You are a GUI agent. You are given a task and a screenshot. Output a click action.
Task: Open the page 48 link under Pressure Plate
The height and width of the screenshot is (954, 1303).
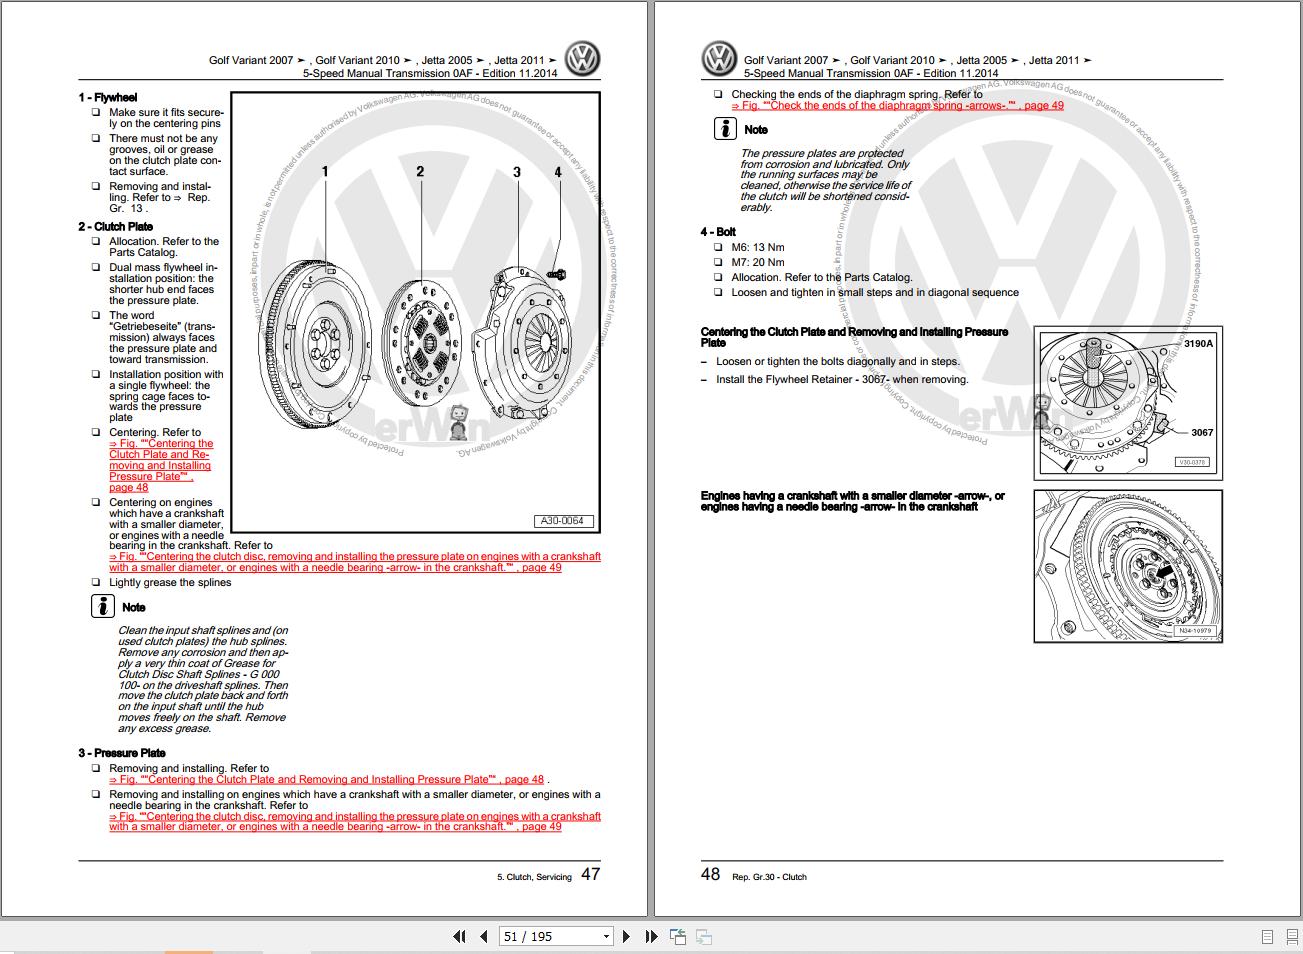(327, 780)
